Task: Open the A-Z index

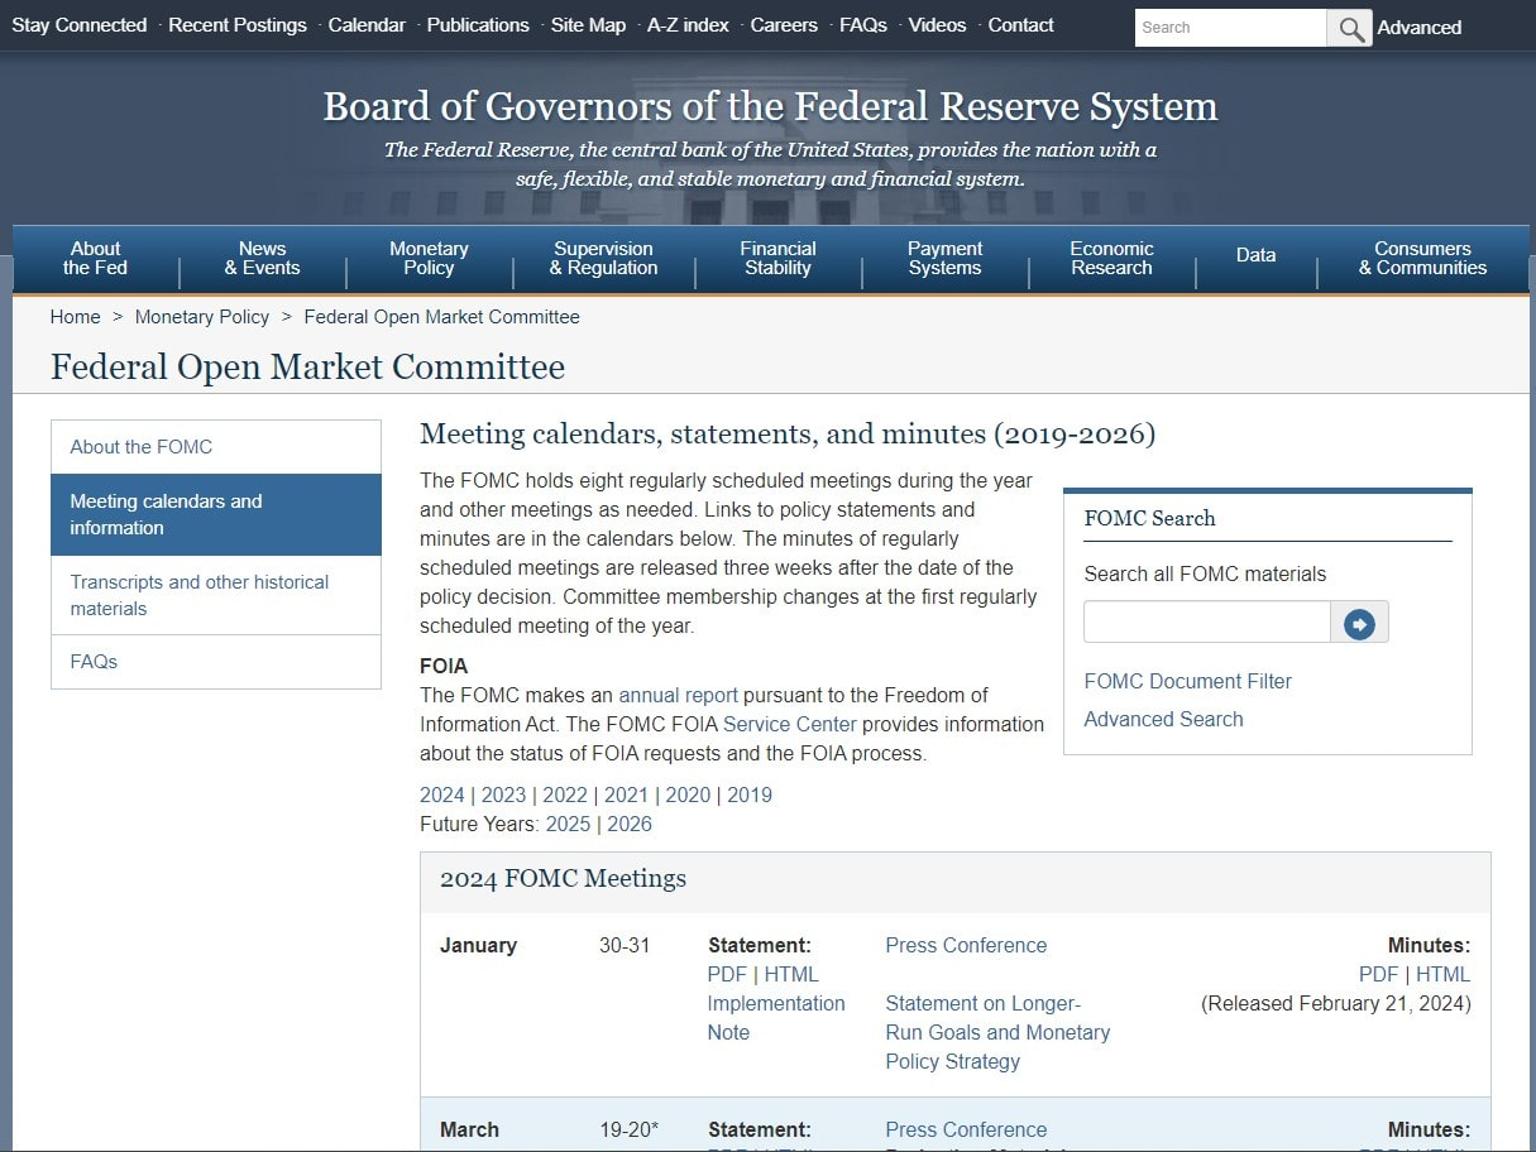Action: click(688, 25)
